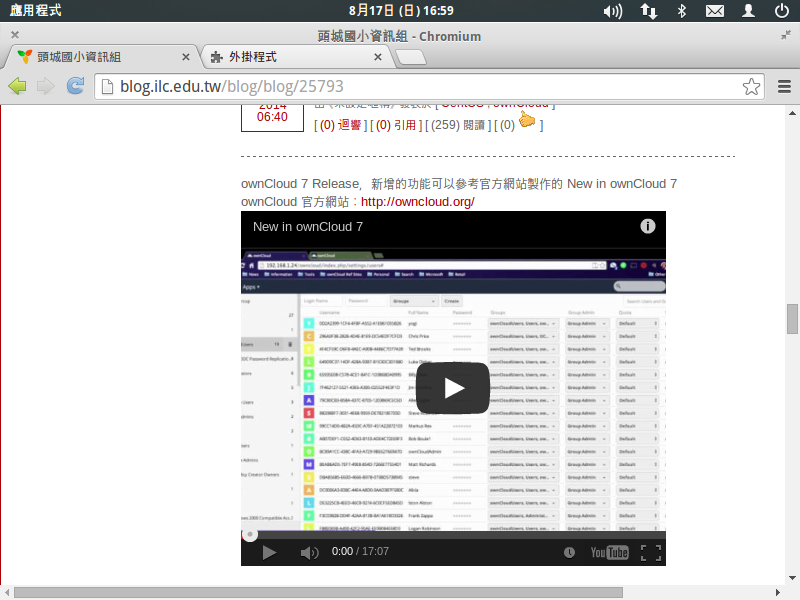Close the 外掛程式 tab
The width and height of the screenshot is (800, 600).
378,57
